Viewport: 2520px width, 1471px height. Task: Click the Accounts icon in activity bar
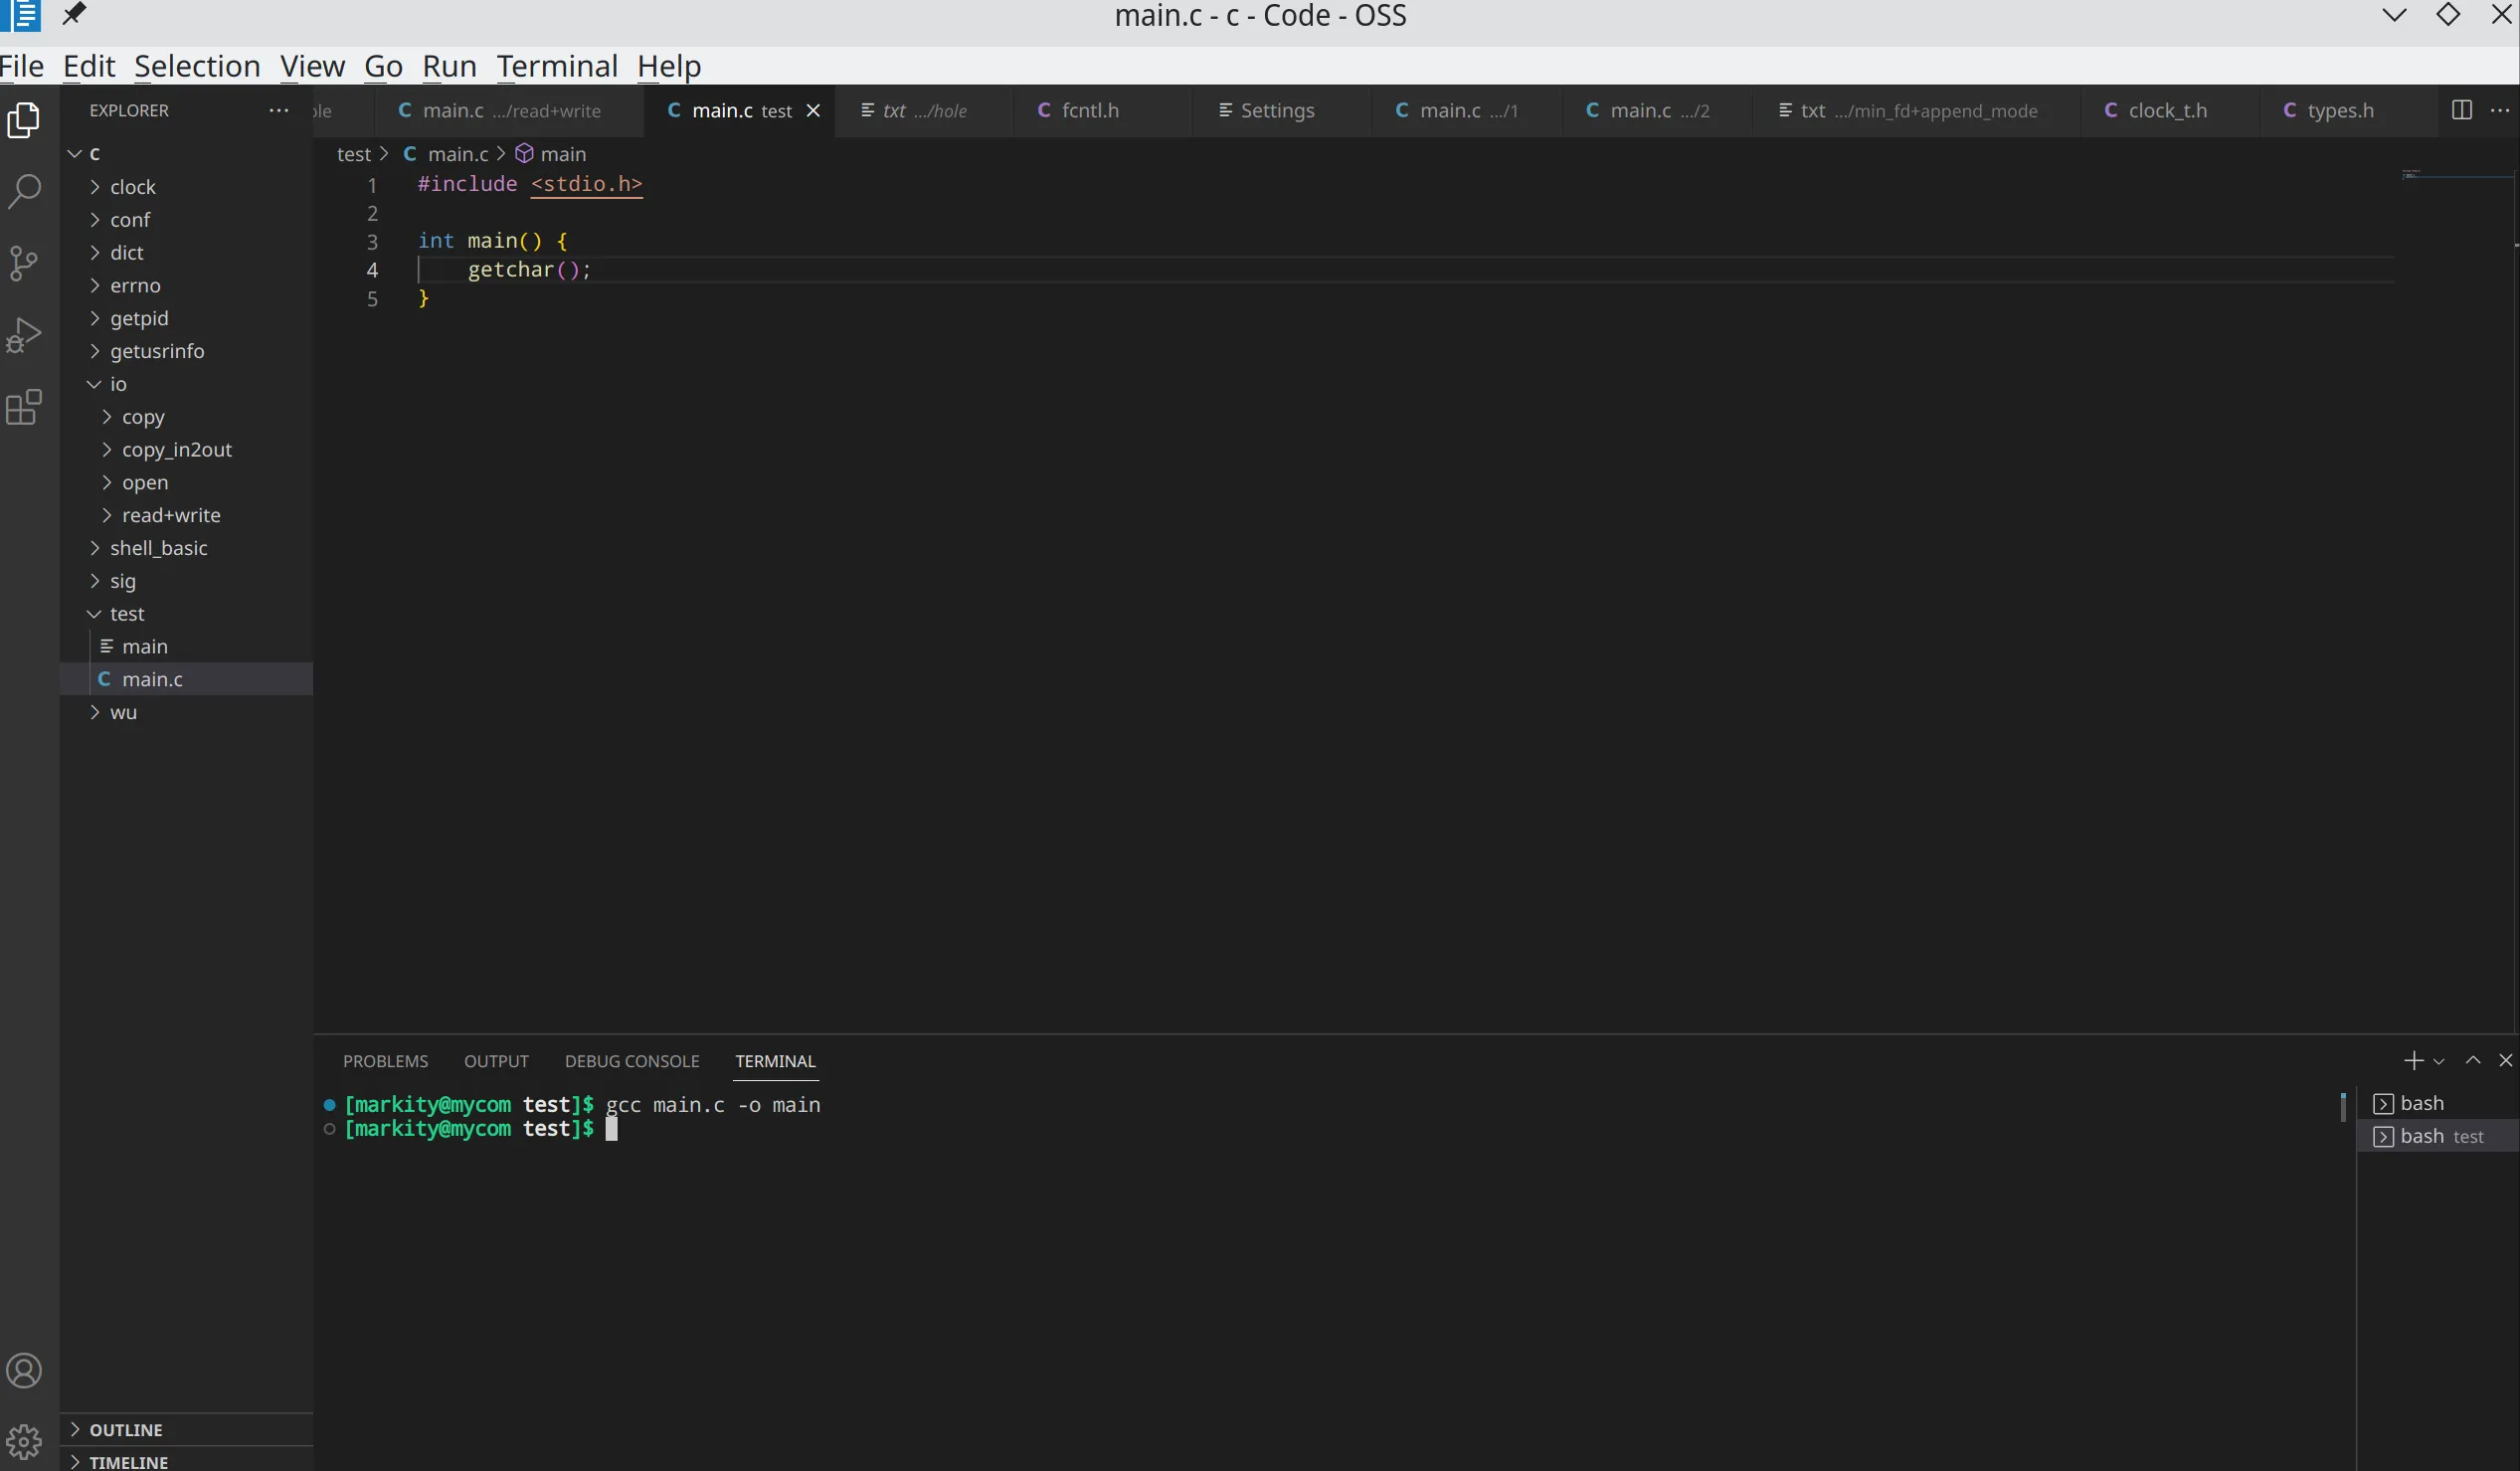(24, 1370)
